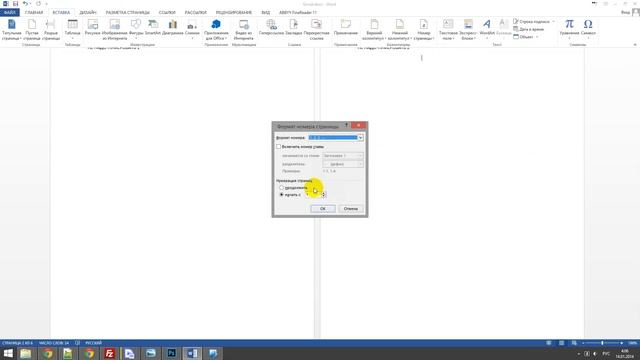Image resolution: width=640 pixels, height=360 pixels.
Task: Select the начать с radio button
Action: pyautogui.click(x=282, y=195)
